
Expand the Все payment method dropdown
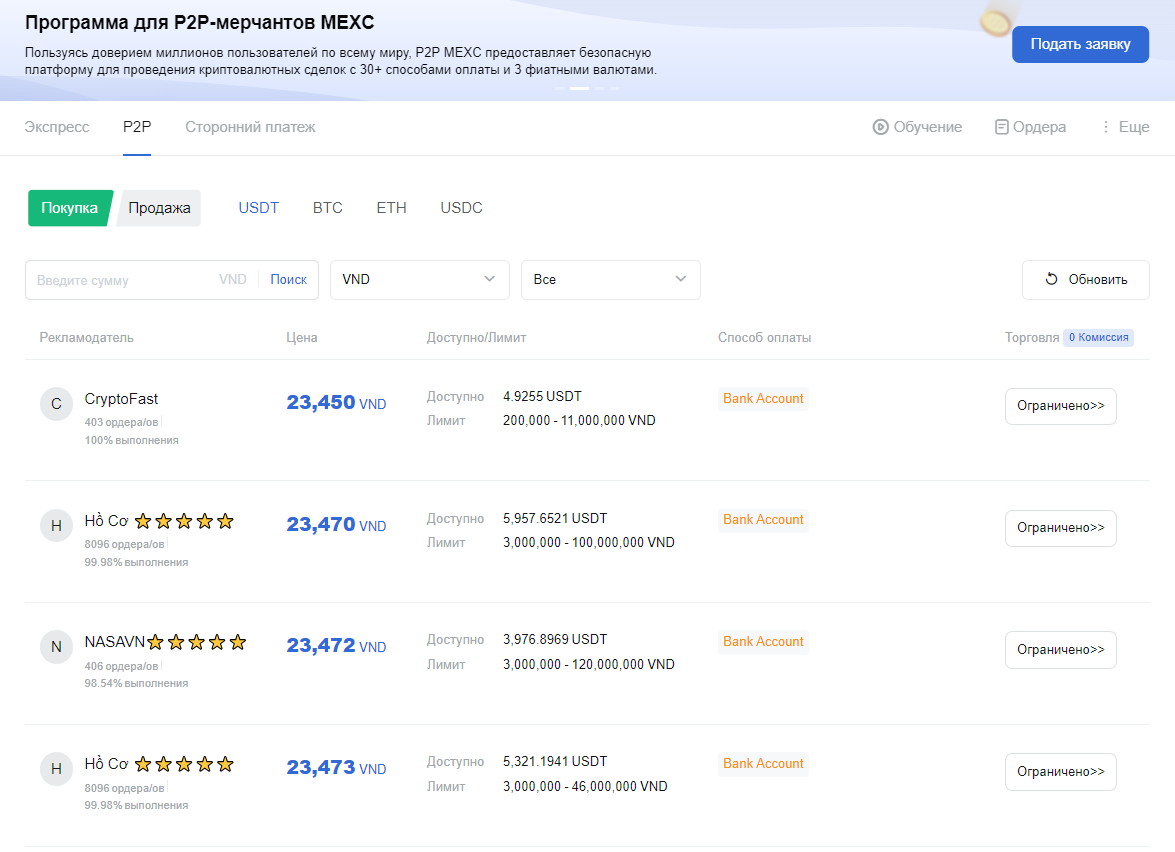pos(610,280)
